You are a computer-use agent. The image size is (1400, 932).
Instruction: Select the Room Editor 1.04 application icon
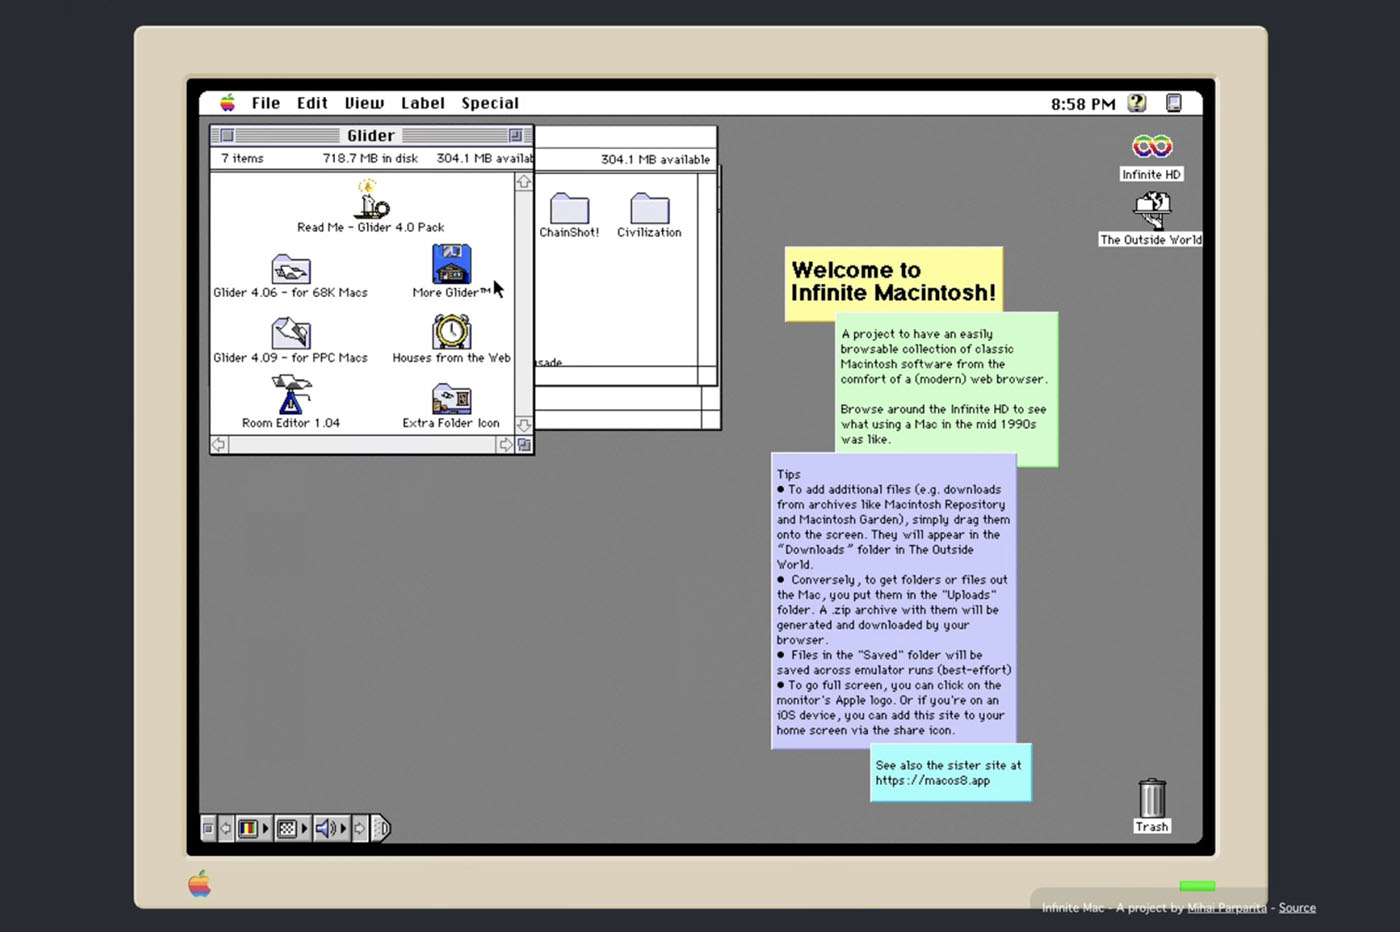point(291,395)
